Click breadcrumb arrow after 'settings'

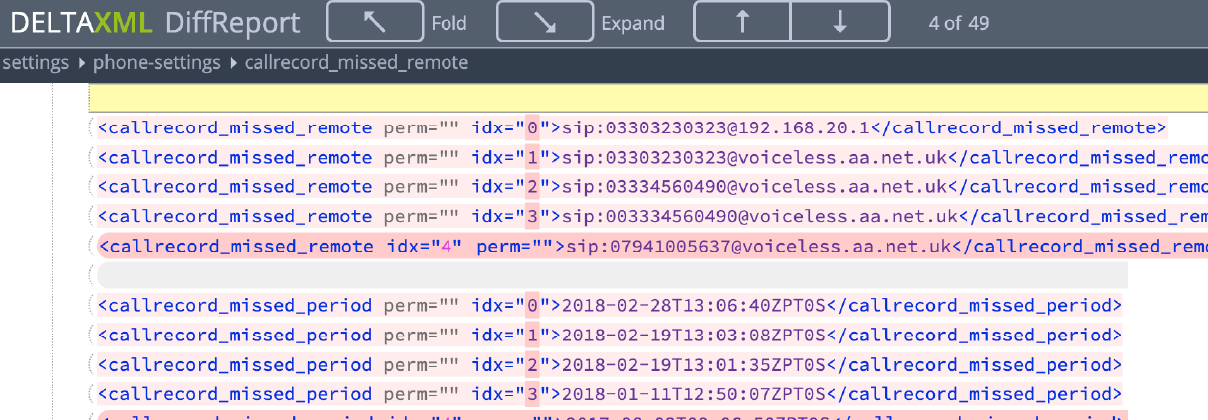(x=81, y=63)
